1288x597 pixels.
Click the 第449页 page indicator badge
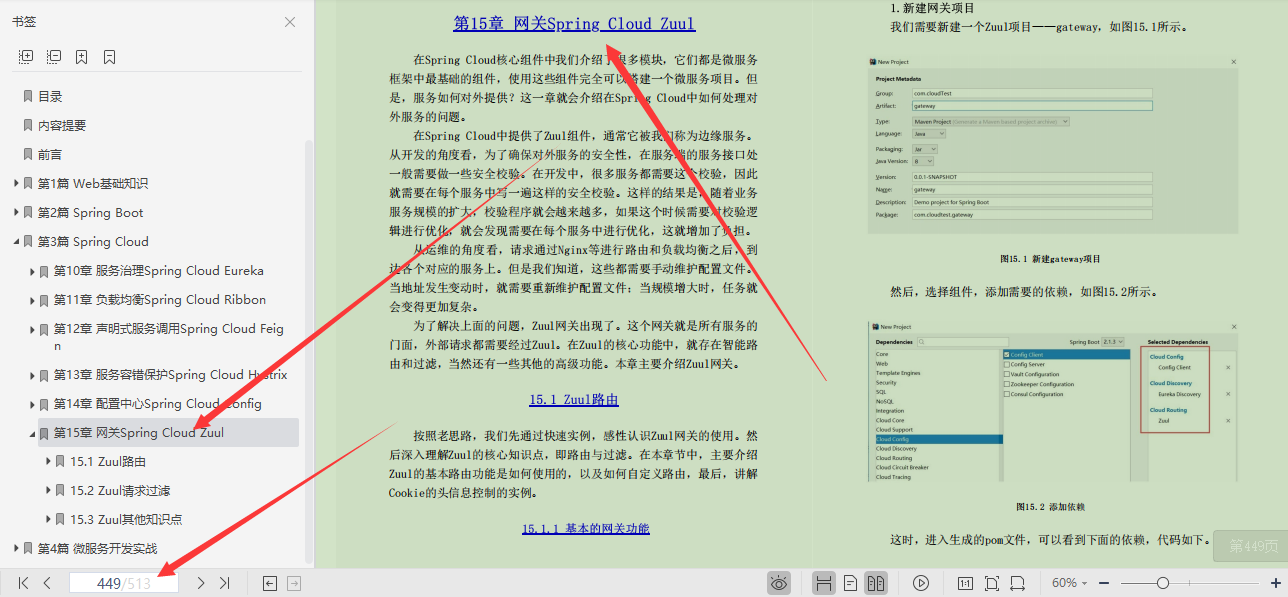coord(1250,546)
